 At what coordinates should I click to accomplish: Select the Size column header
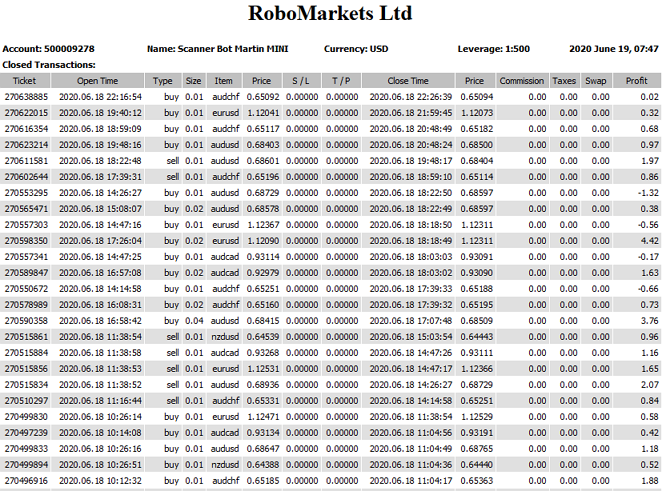(x=193, y=81)
